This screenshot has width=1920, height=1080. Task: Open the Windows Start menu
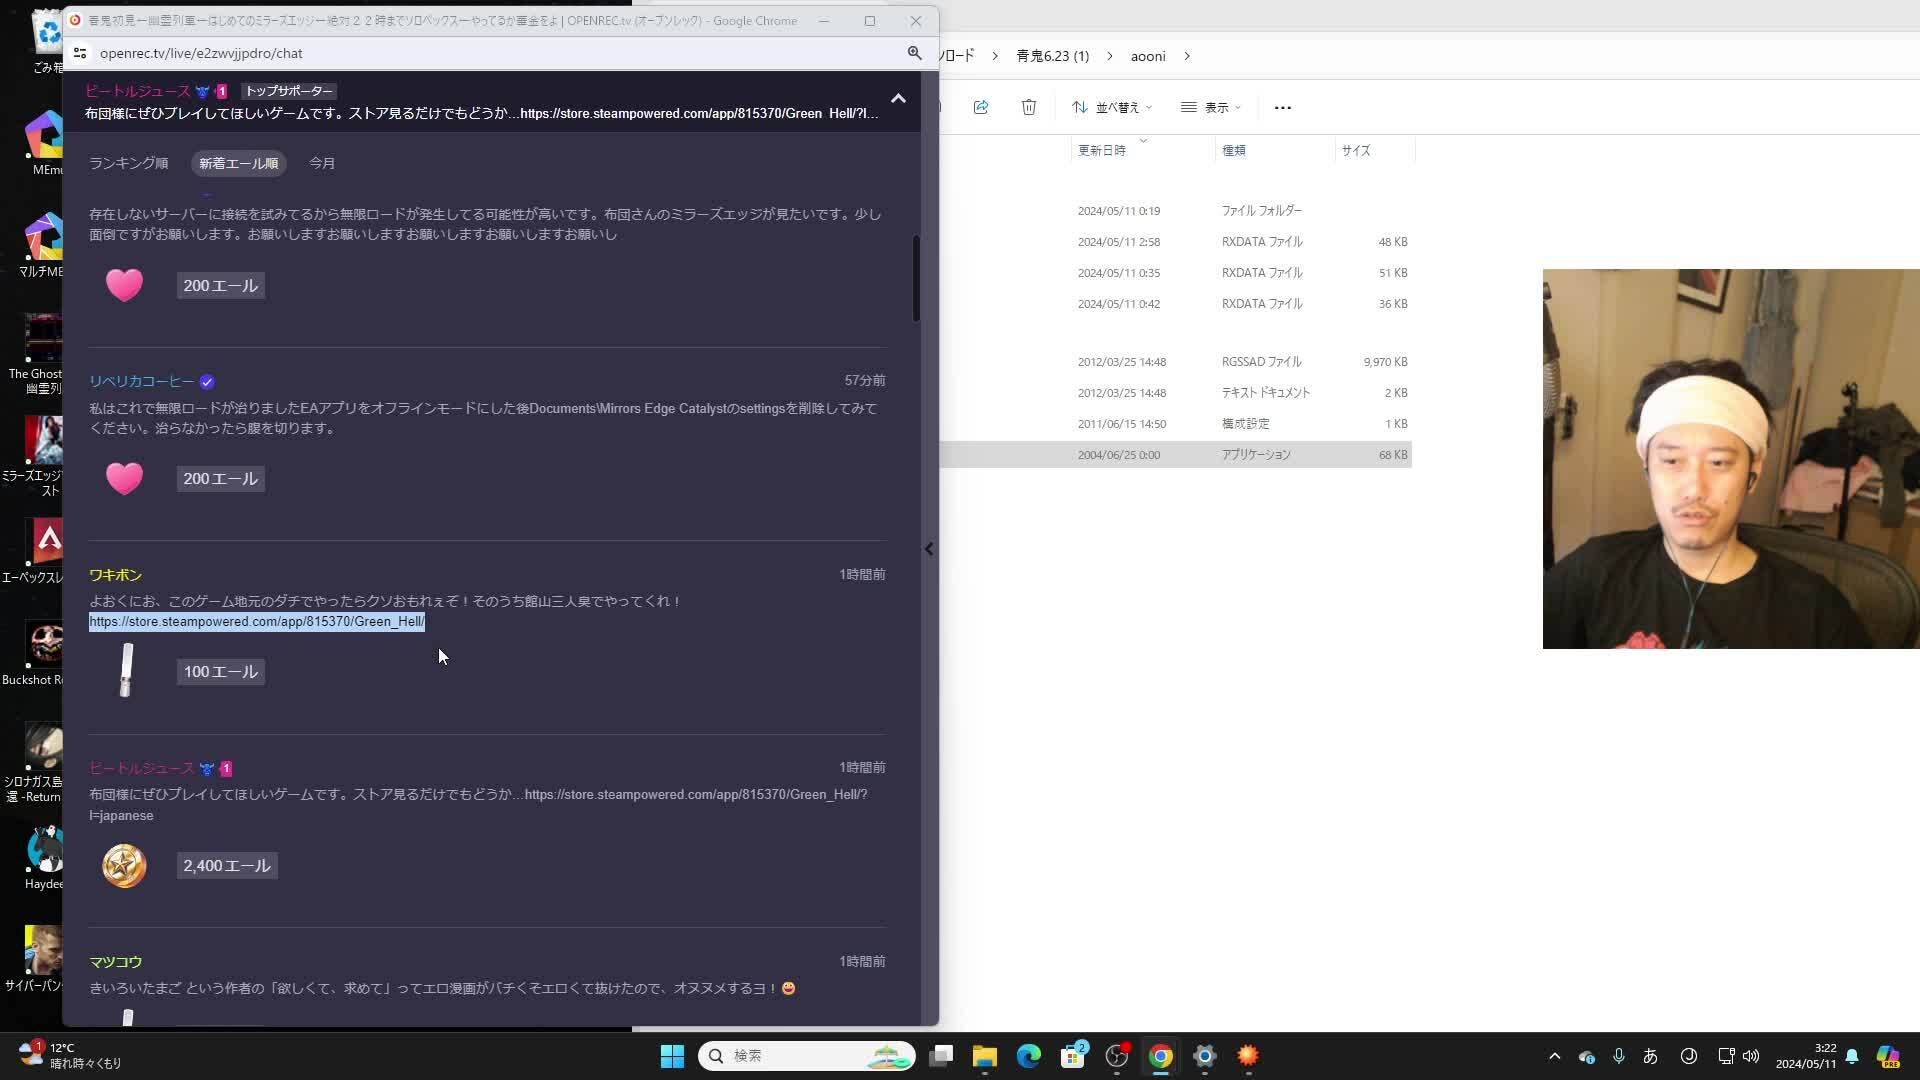pos(672,1056)
